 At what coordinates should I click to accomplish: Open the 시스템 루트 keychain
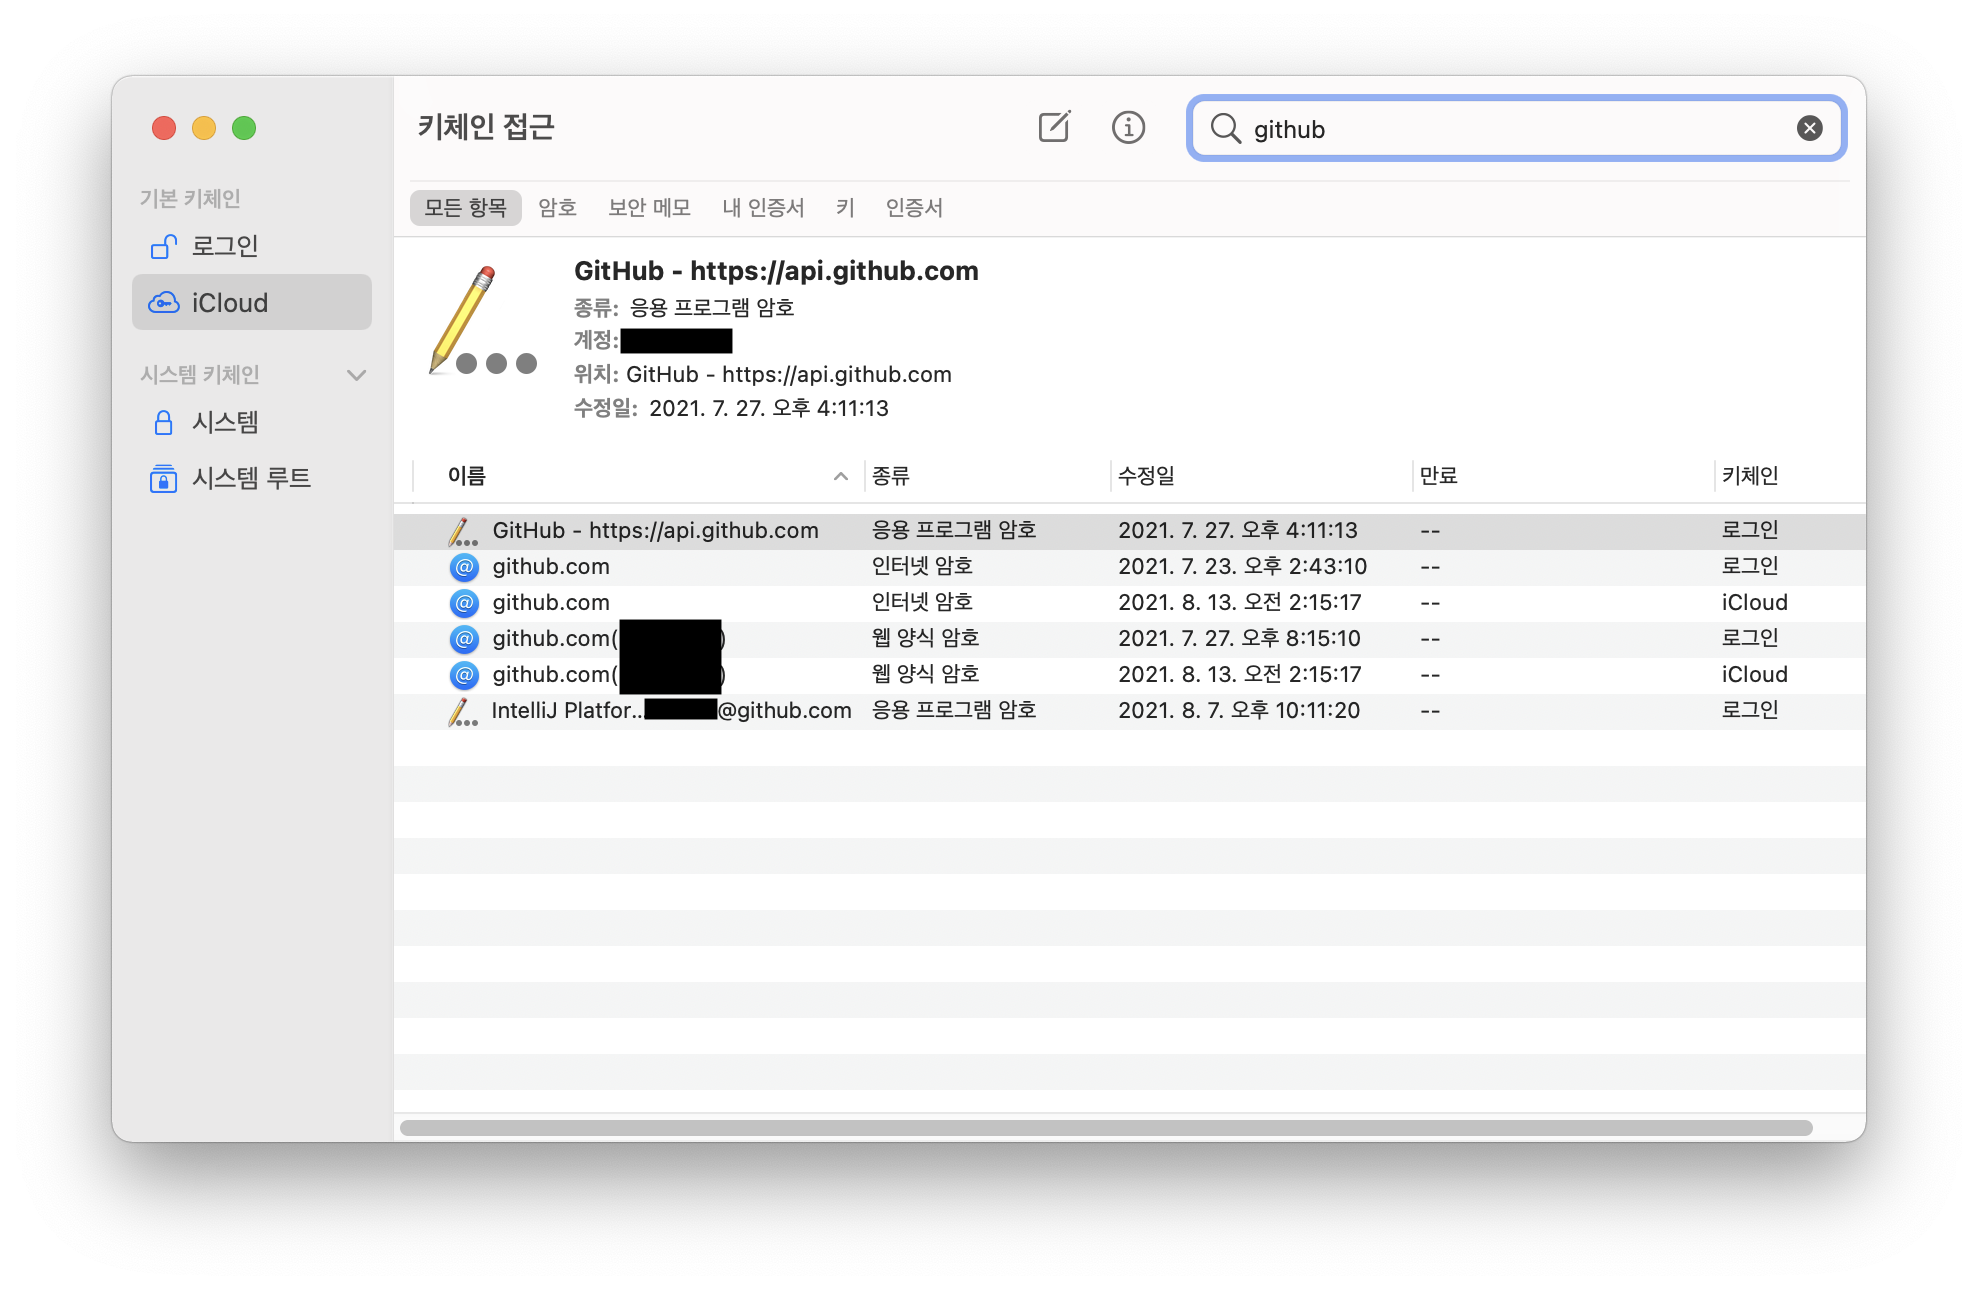pyautogui.click(x=251, y=478)
